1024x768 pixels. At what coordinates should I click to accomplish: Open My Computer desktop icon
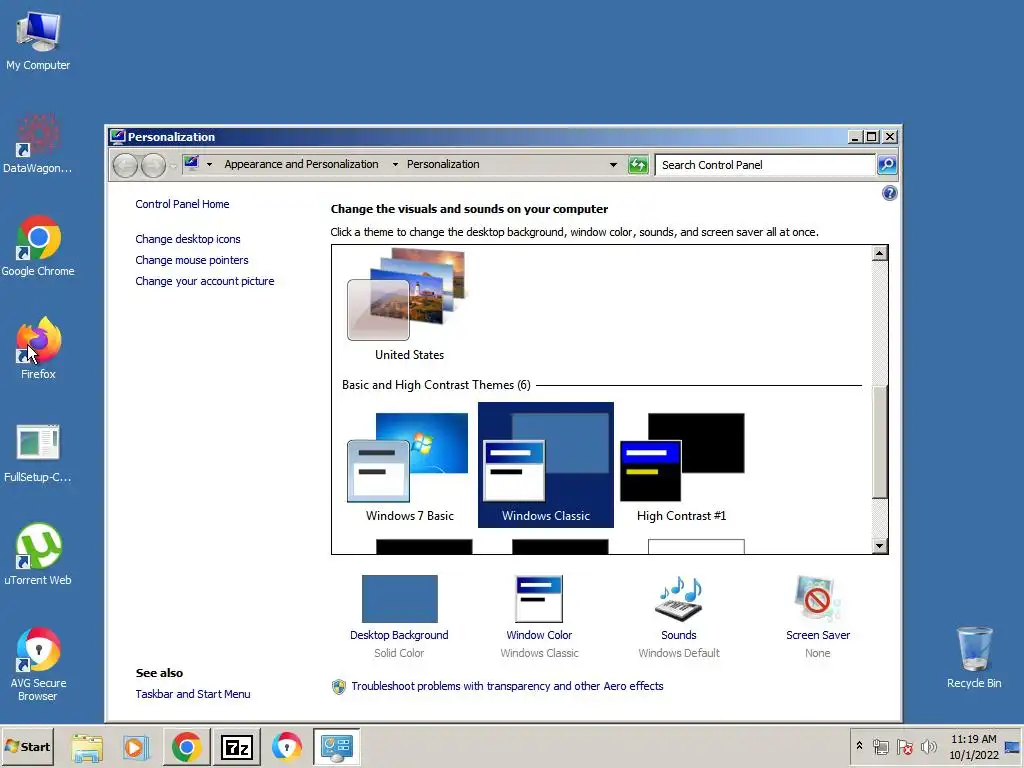point(38,40)
